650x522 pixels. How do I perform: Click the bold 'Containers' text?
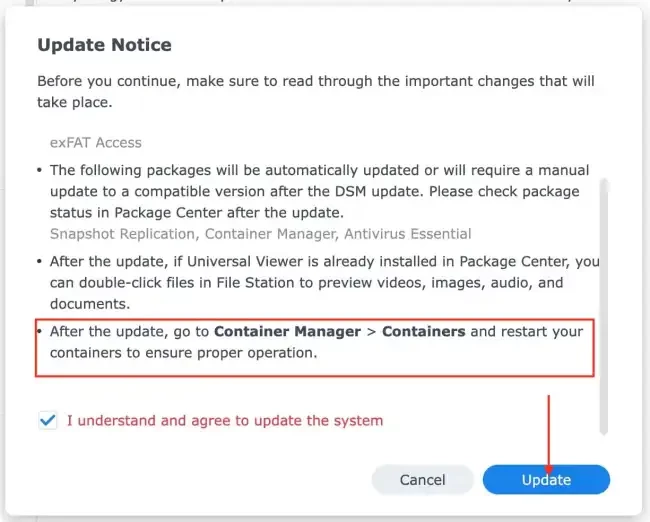pyautogui.click(x=424, y=331)
